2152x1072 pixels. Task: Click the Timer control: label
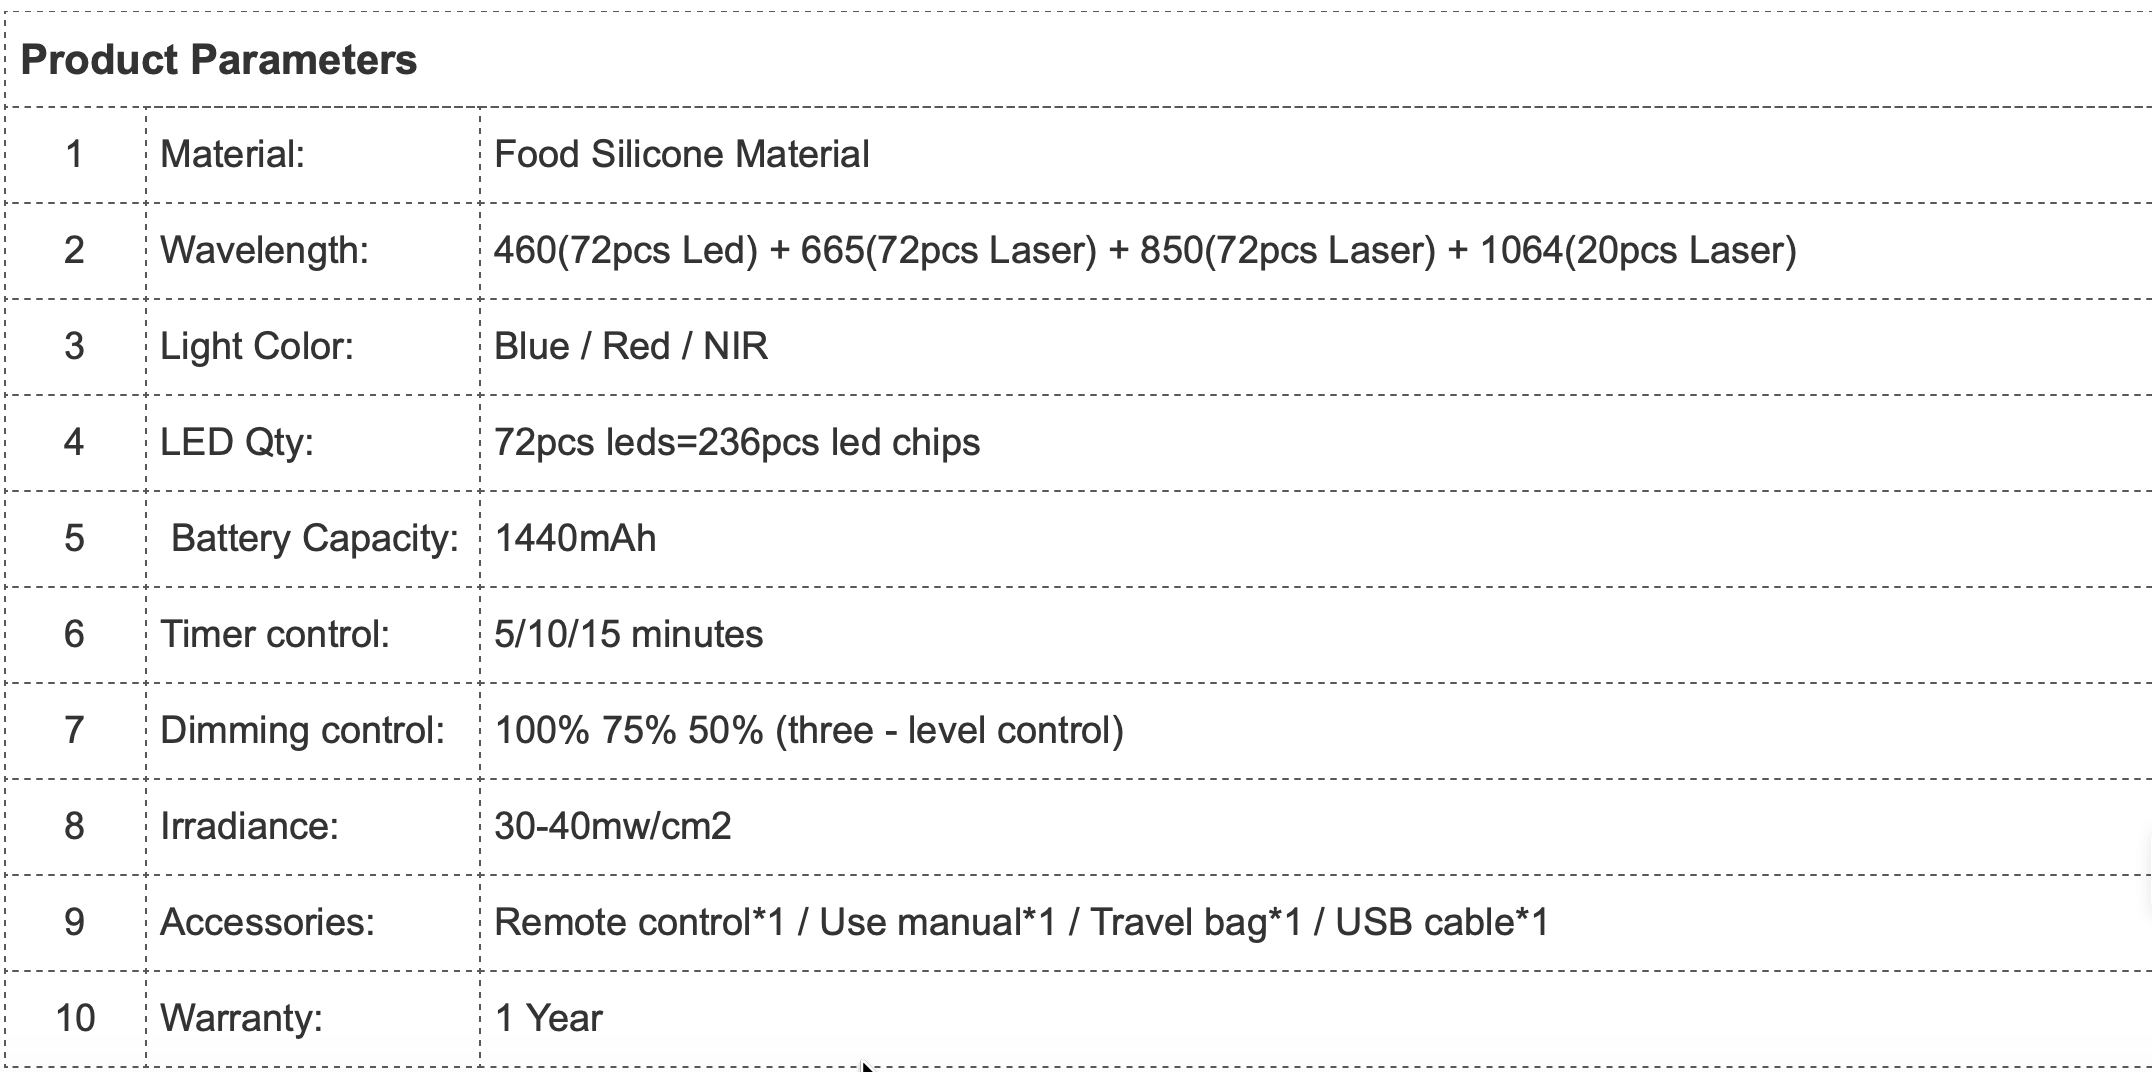click(275, 635)
